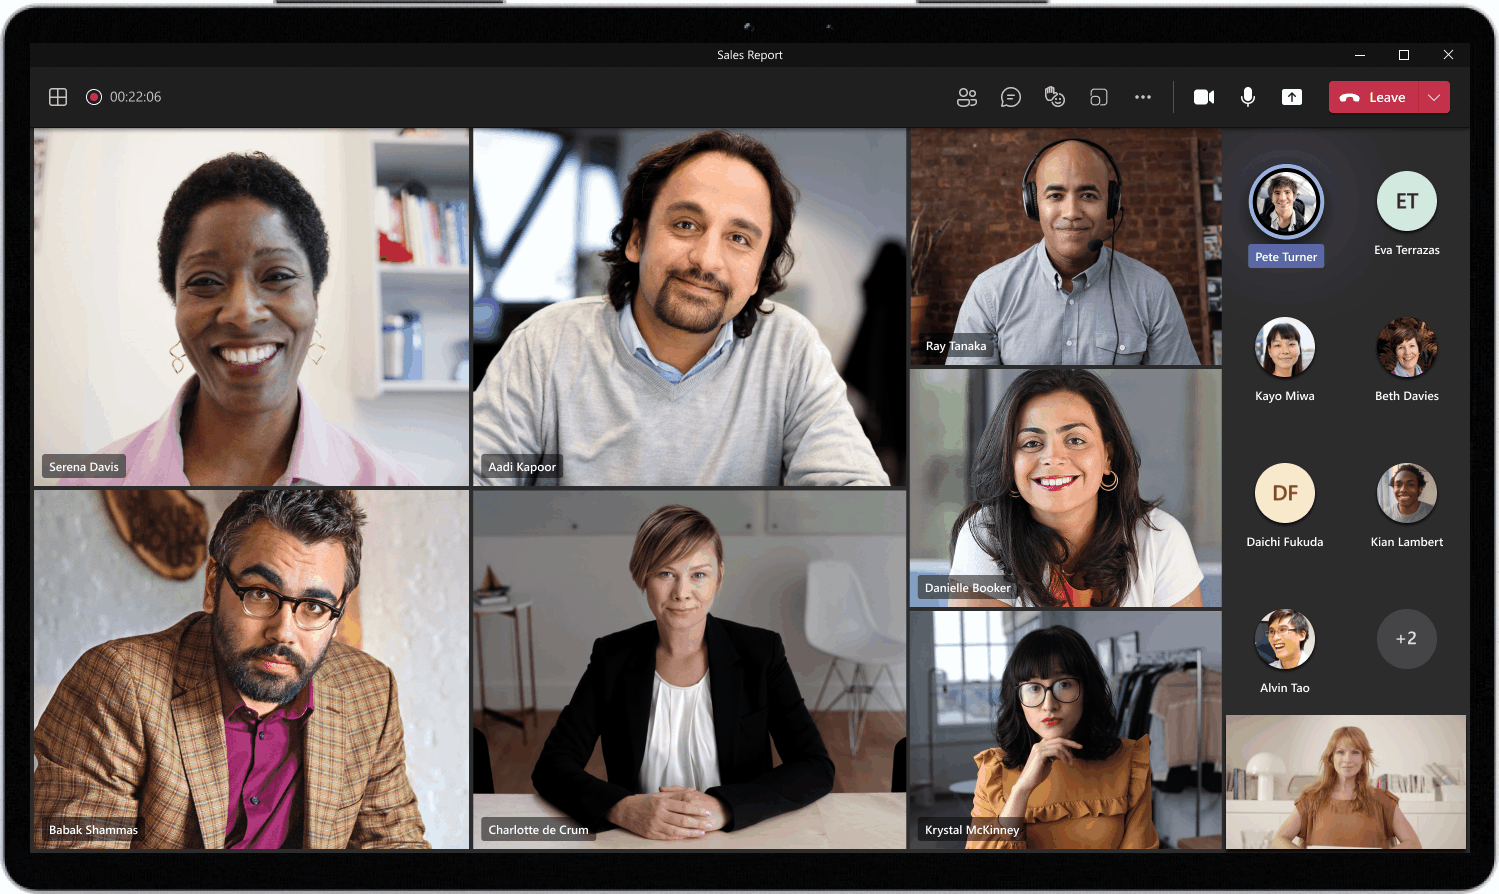Click the Sales Report meeting title
The width and height of the screenshot is (1499, 894).
[750, 55]
